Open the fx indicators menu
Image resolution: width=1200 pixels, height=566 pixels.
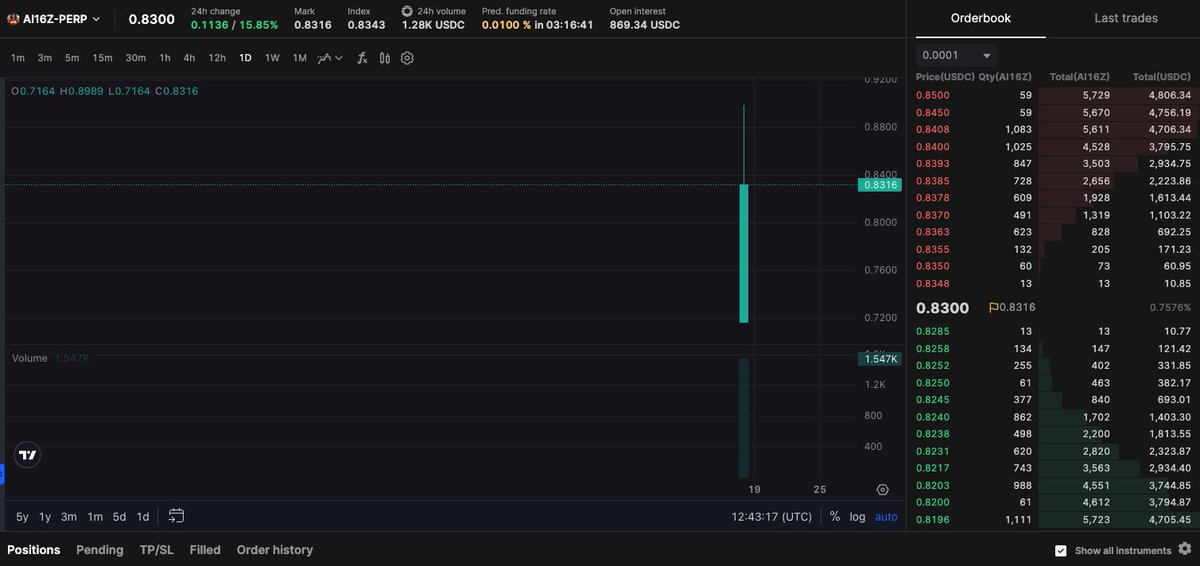(362, 58)
